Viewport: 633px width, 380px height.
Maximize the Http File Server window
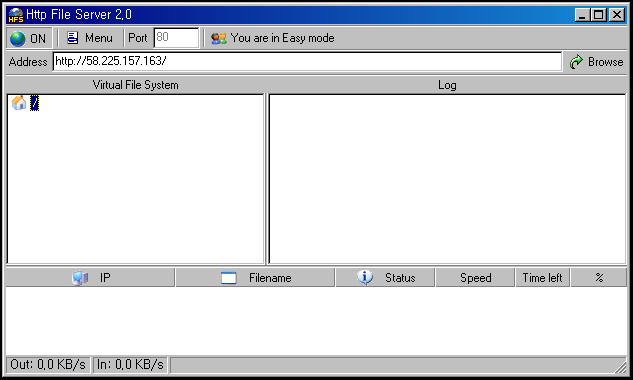click(x=598, y=15)
